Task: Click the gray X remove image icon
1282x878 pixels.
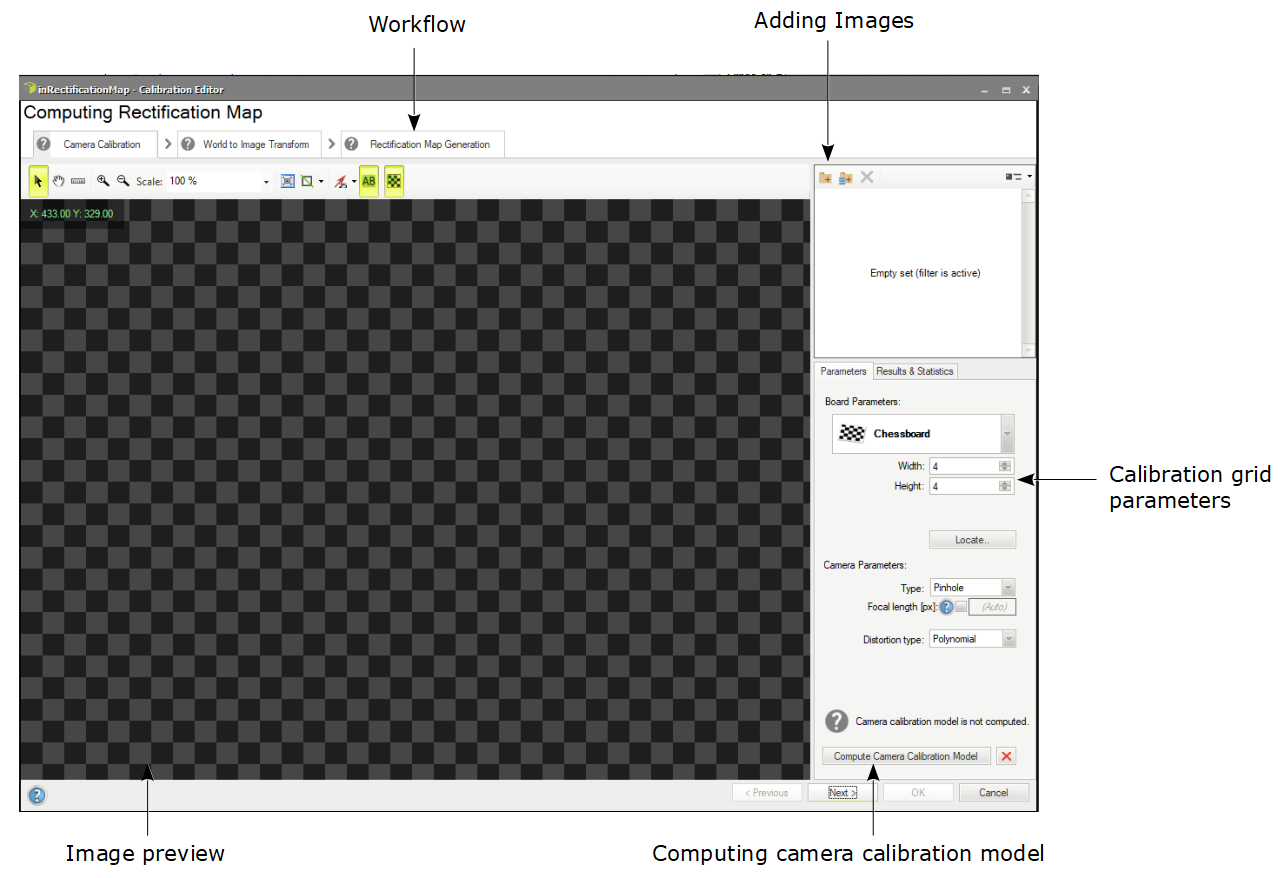Action: pos(867,177)
